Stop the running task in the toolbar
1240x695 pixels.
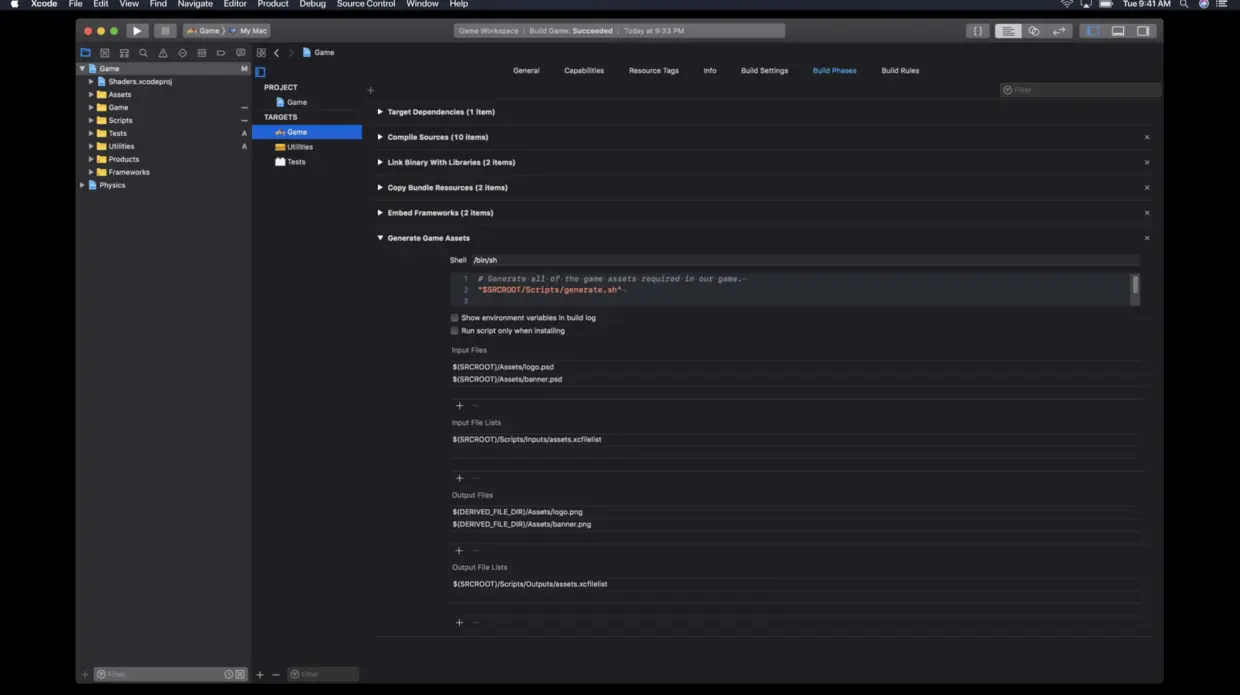(x=166, y=31)
